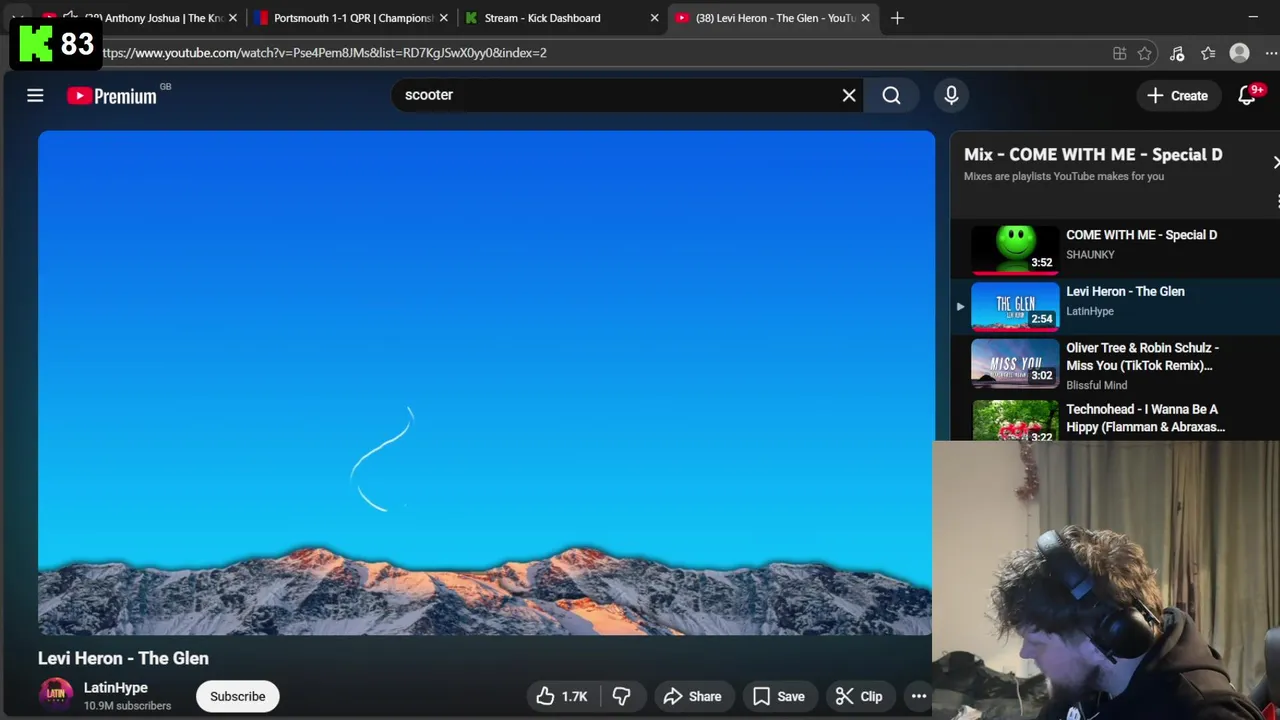
Task: Open the notifications bell
Action: (1247, 95)
